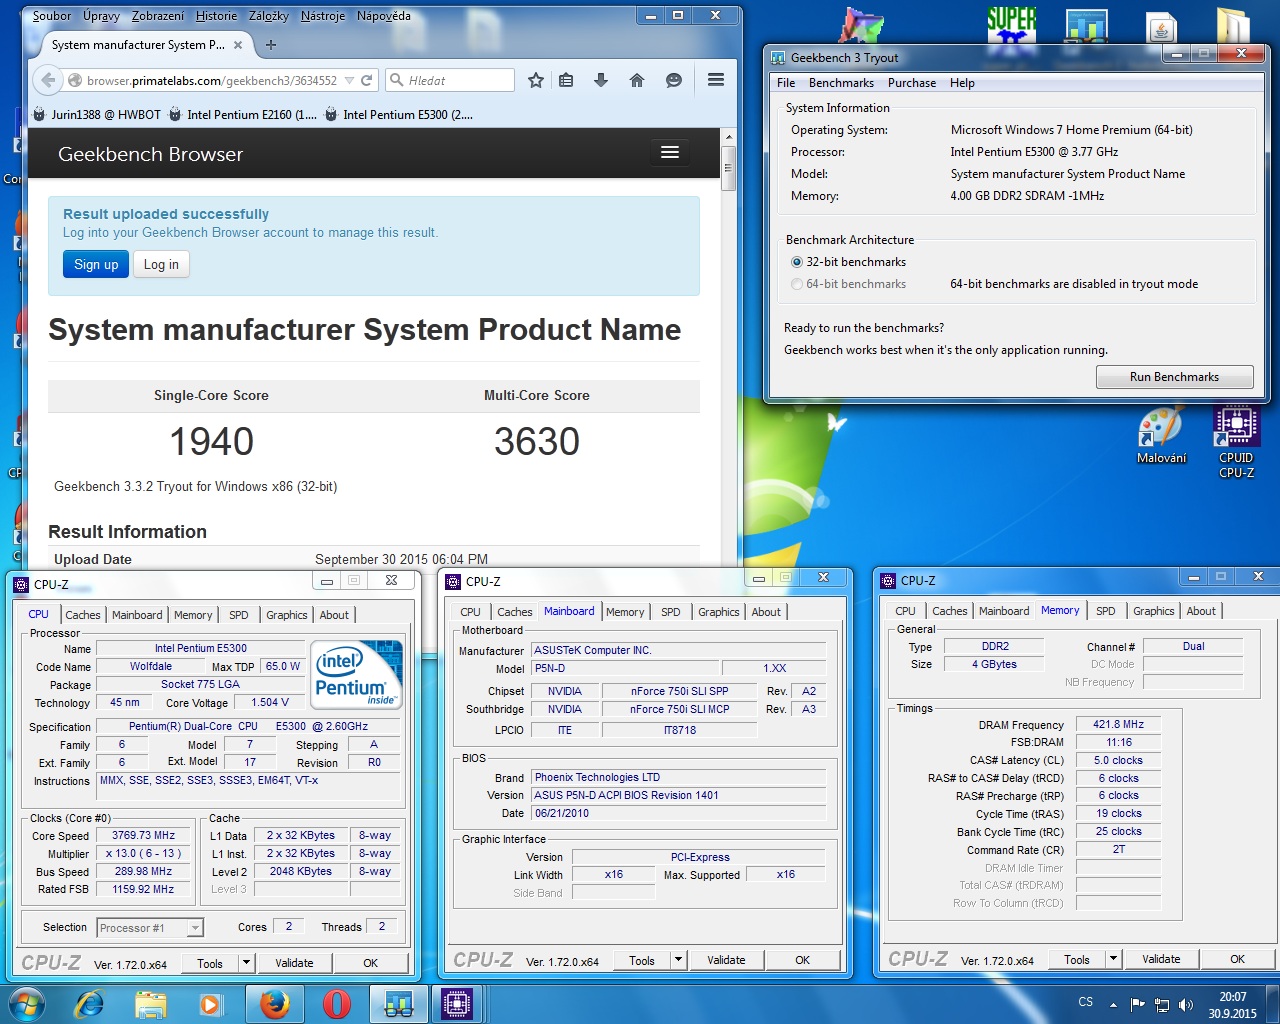Bookmark this page with the star icon

[536, 80]
